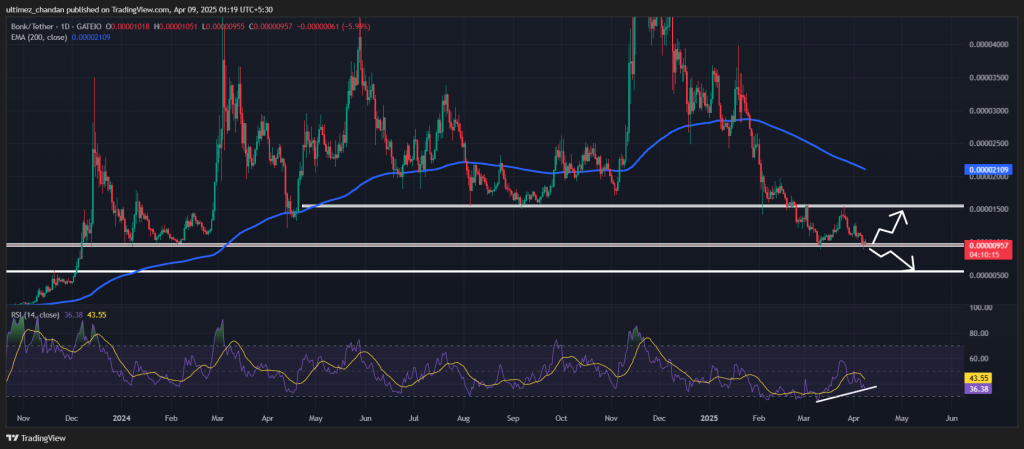
Task: Click the 80.00 level on RSI scale
Action: (979, 333)
